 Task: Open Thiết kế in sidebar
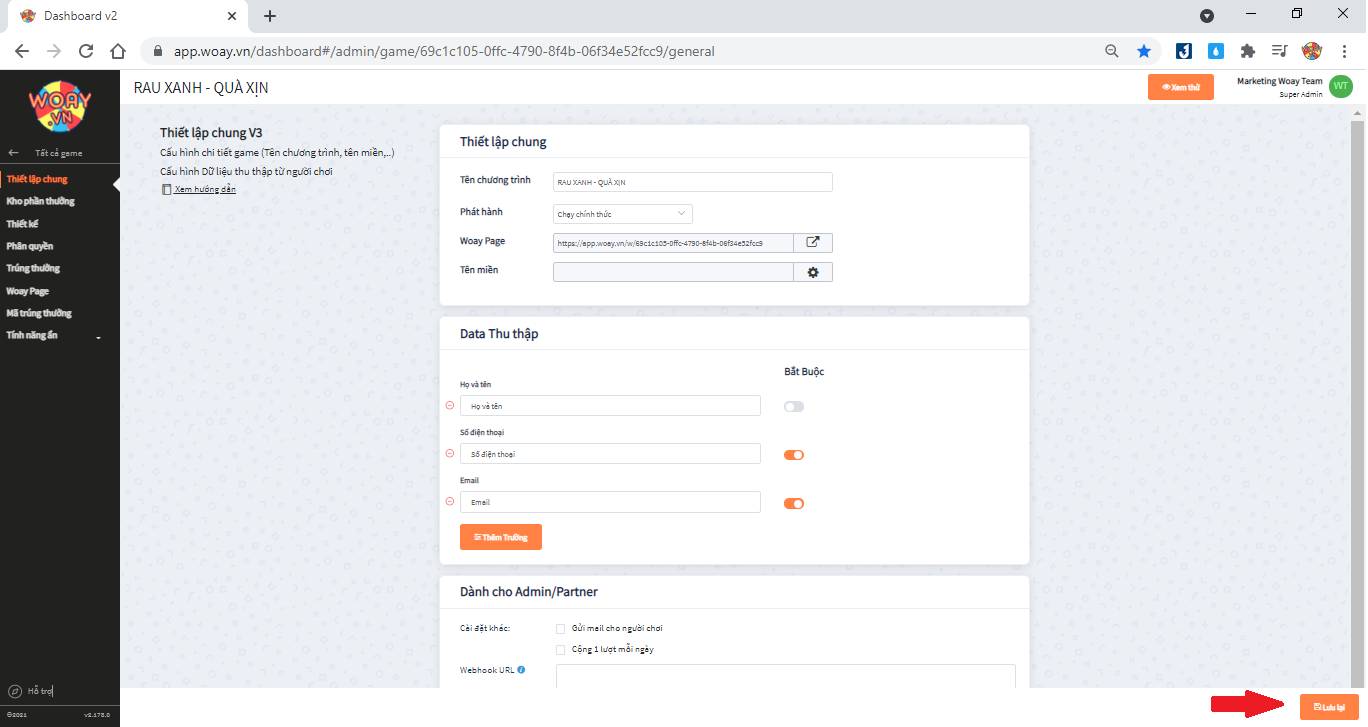click(22, 224)
